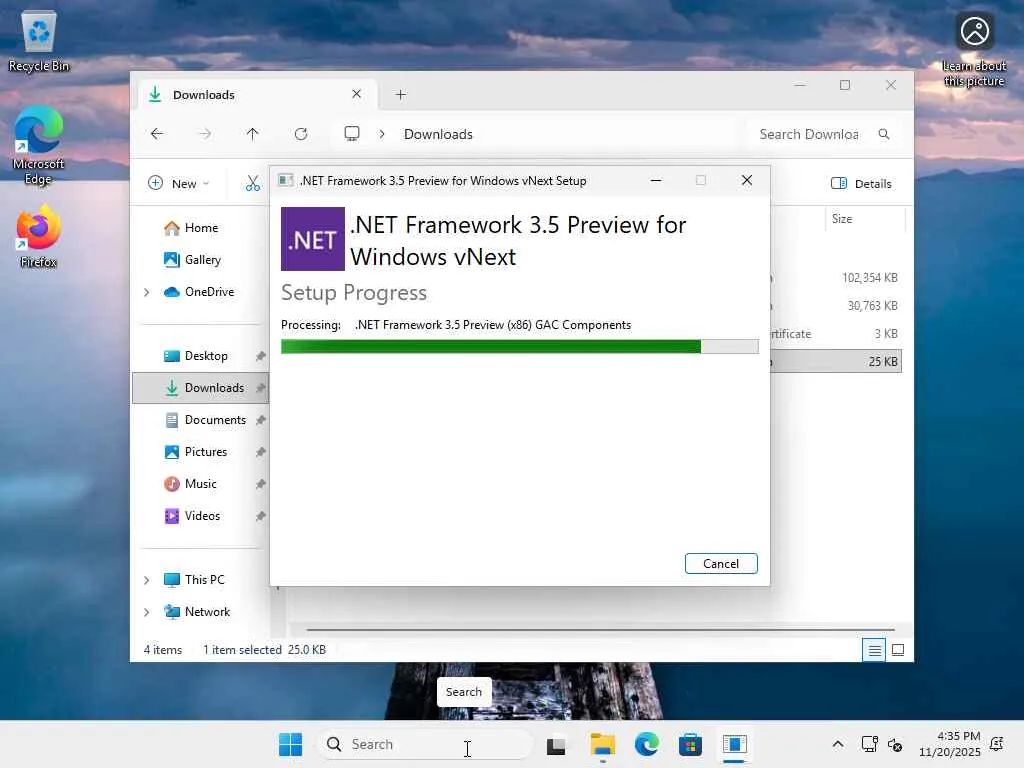Click the setup progress bar
This screenshot has height=768, width=1024.
click(x=520, y=346)
